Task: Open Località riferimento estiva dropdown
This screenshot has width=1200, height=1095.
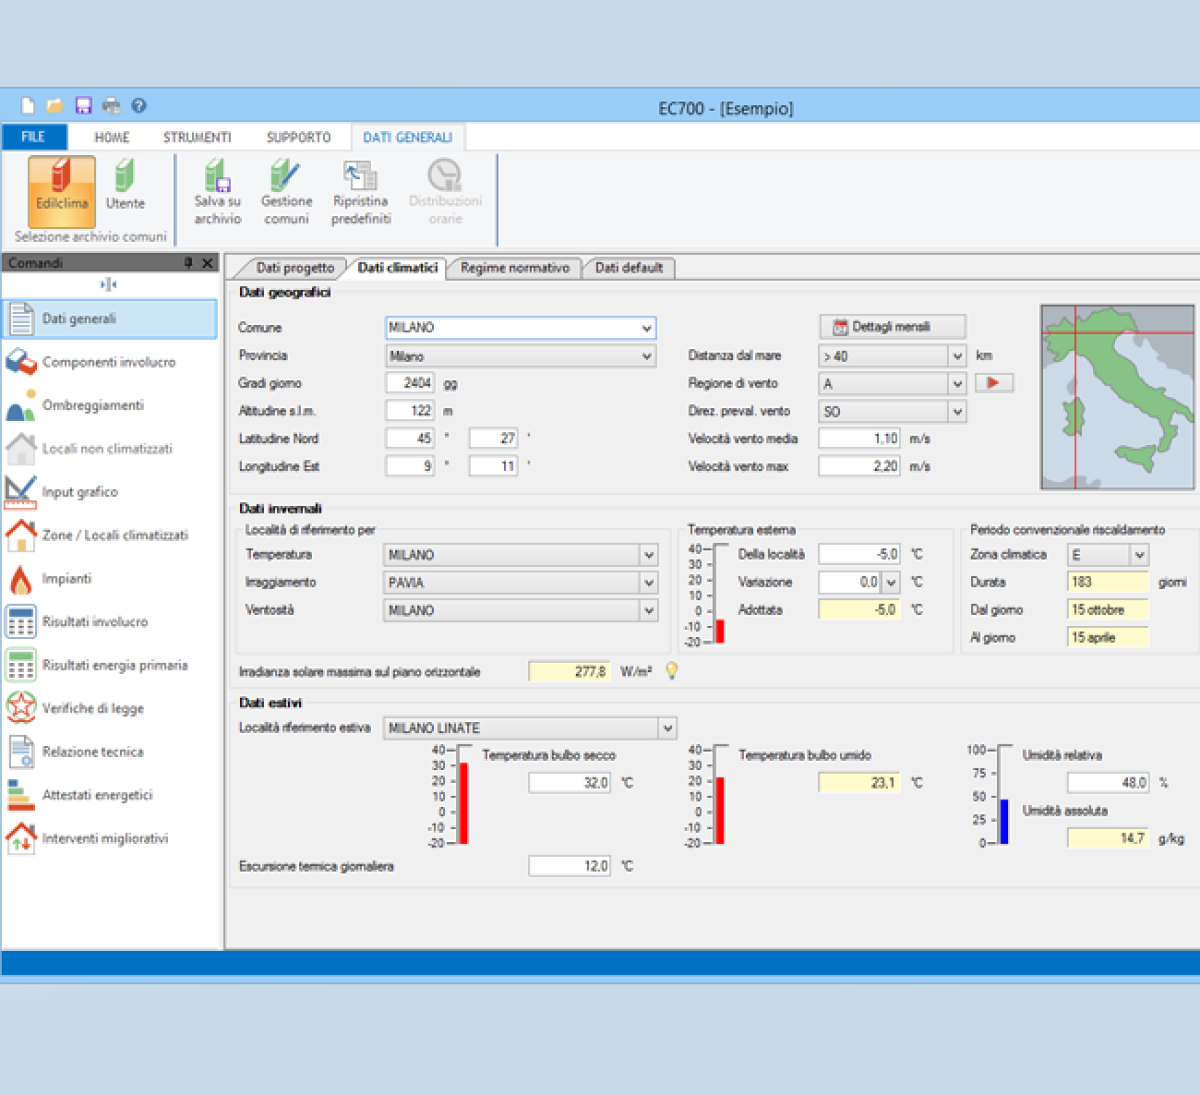Action: tap(668, 728)
